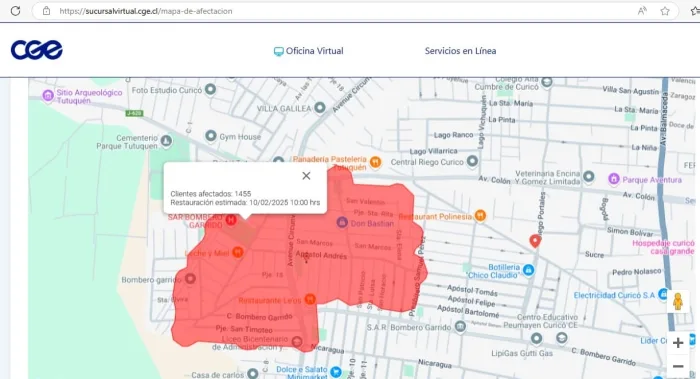
Task: Toggle the read aloud icon in address bar
Action: pyautogui.click(x=642, y=11)
